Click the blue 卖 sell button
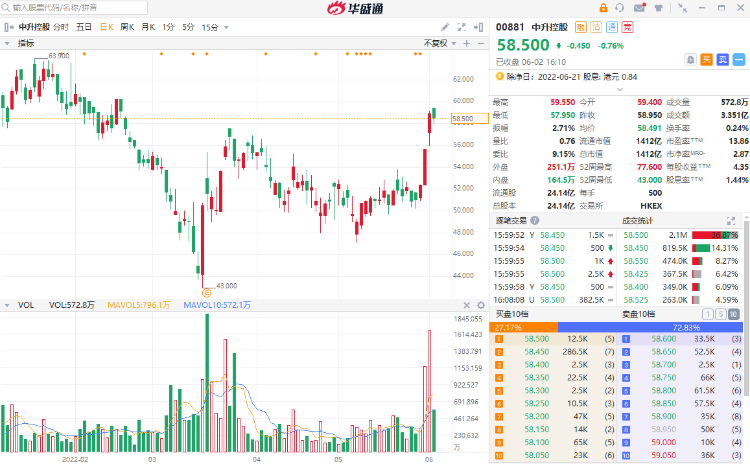The image size is (750, 464). pos(721,59)
